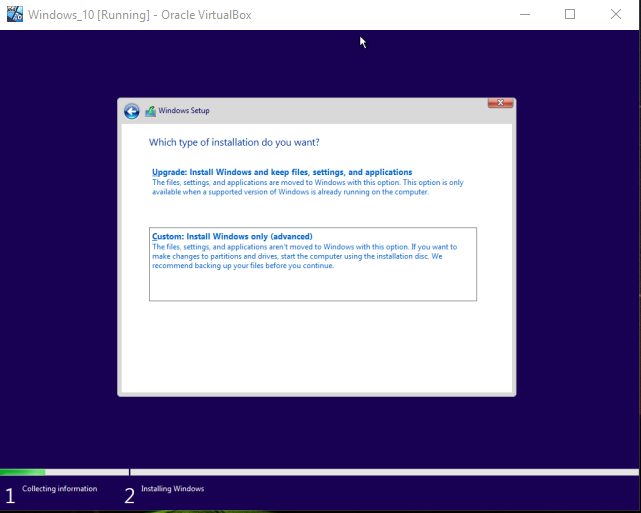The width and height of the screenshot is (641, 513).
Task: Select Custom: Install Windows only (advanced)
Action: [x=232, y=236]
